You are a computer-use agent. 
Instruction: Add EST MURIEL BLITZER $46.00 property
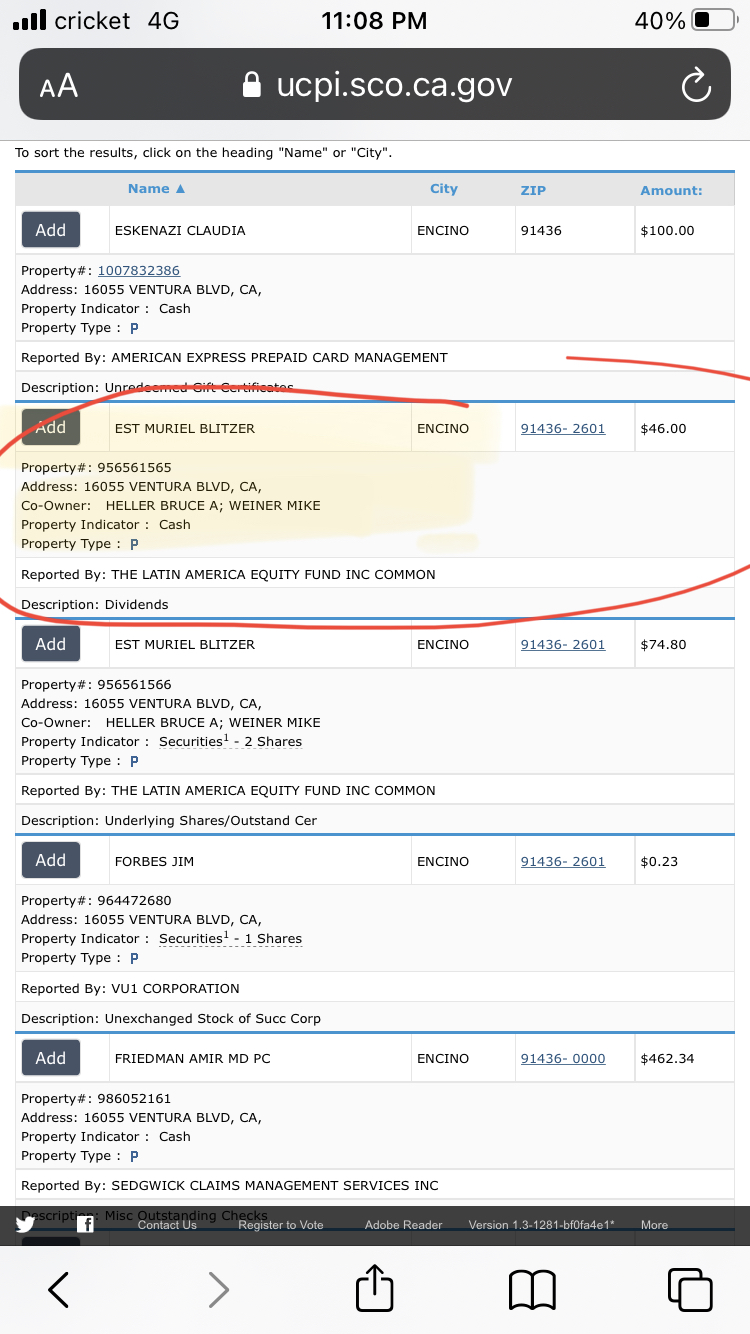(51, 427)
